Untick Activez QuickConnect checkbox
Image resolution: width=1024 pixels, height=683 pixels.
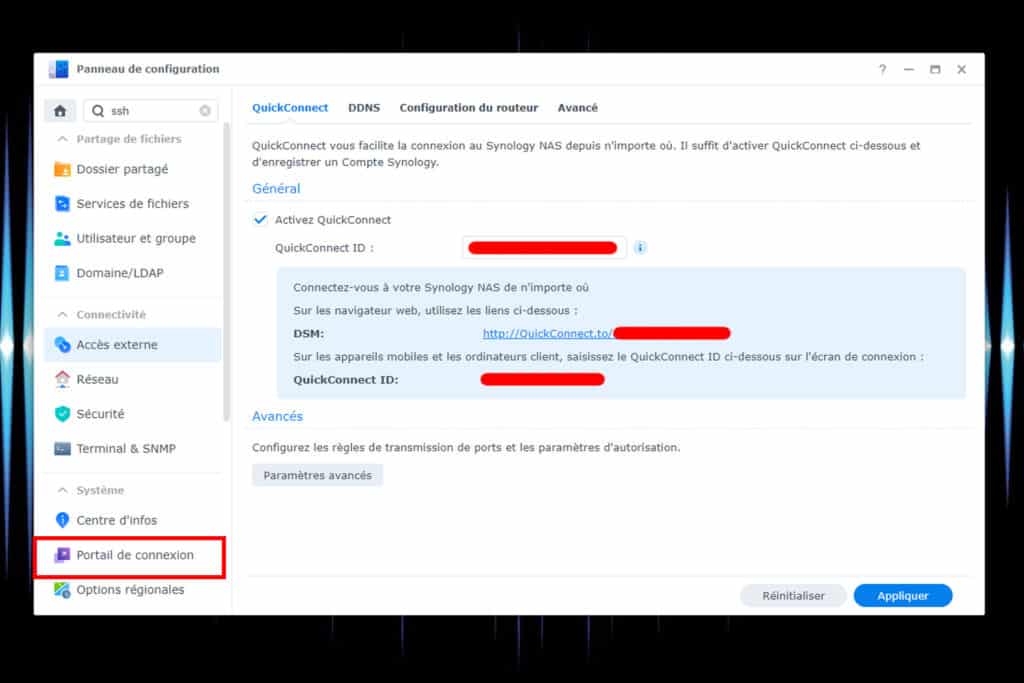(x=260, y=219)
